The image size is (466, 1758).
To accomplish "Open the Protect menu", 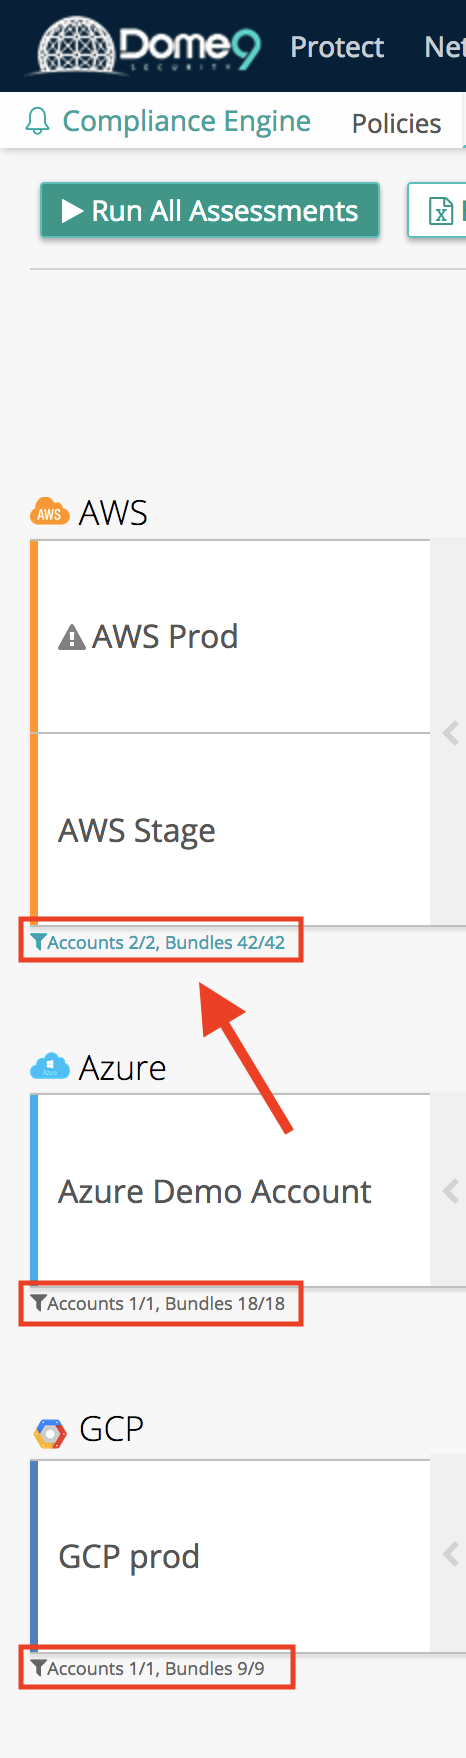I will click(x=337, y=47).
